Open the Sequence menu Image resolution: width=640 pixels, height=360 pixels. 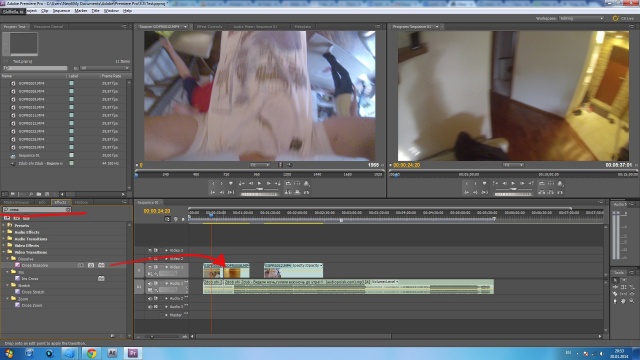click(x=61, y=11)
